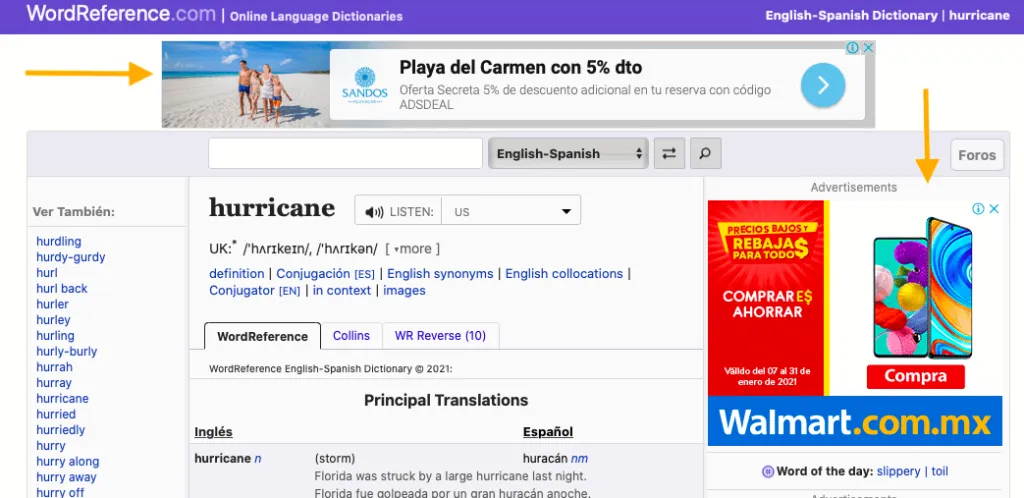
Task: Click the magnifying glass search button
Action: 705,154
